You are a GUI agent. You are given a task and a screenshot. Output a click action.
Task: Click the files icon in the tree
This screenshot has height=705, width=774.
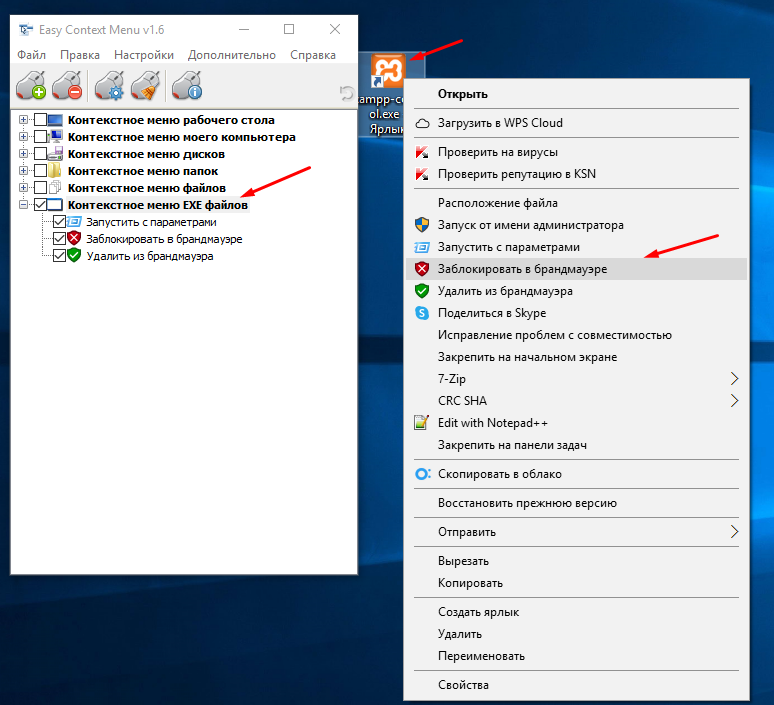click(55, 188)
